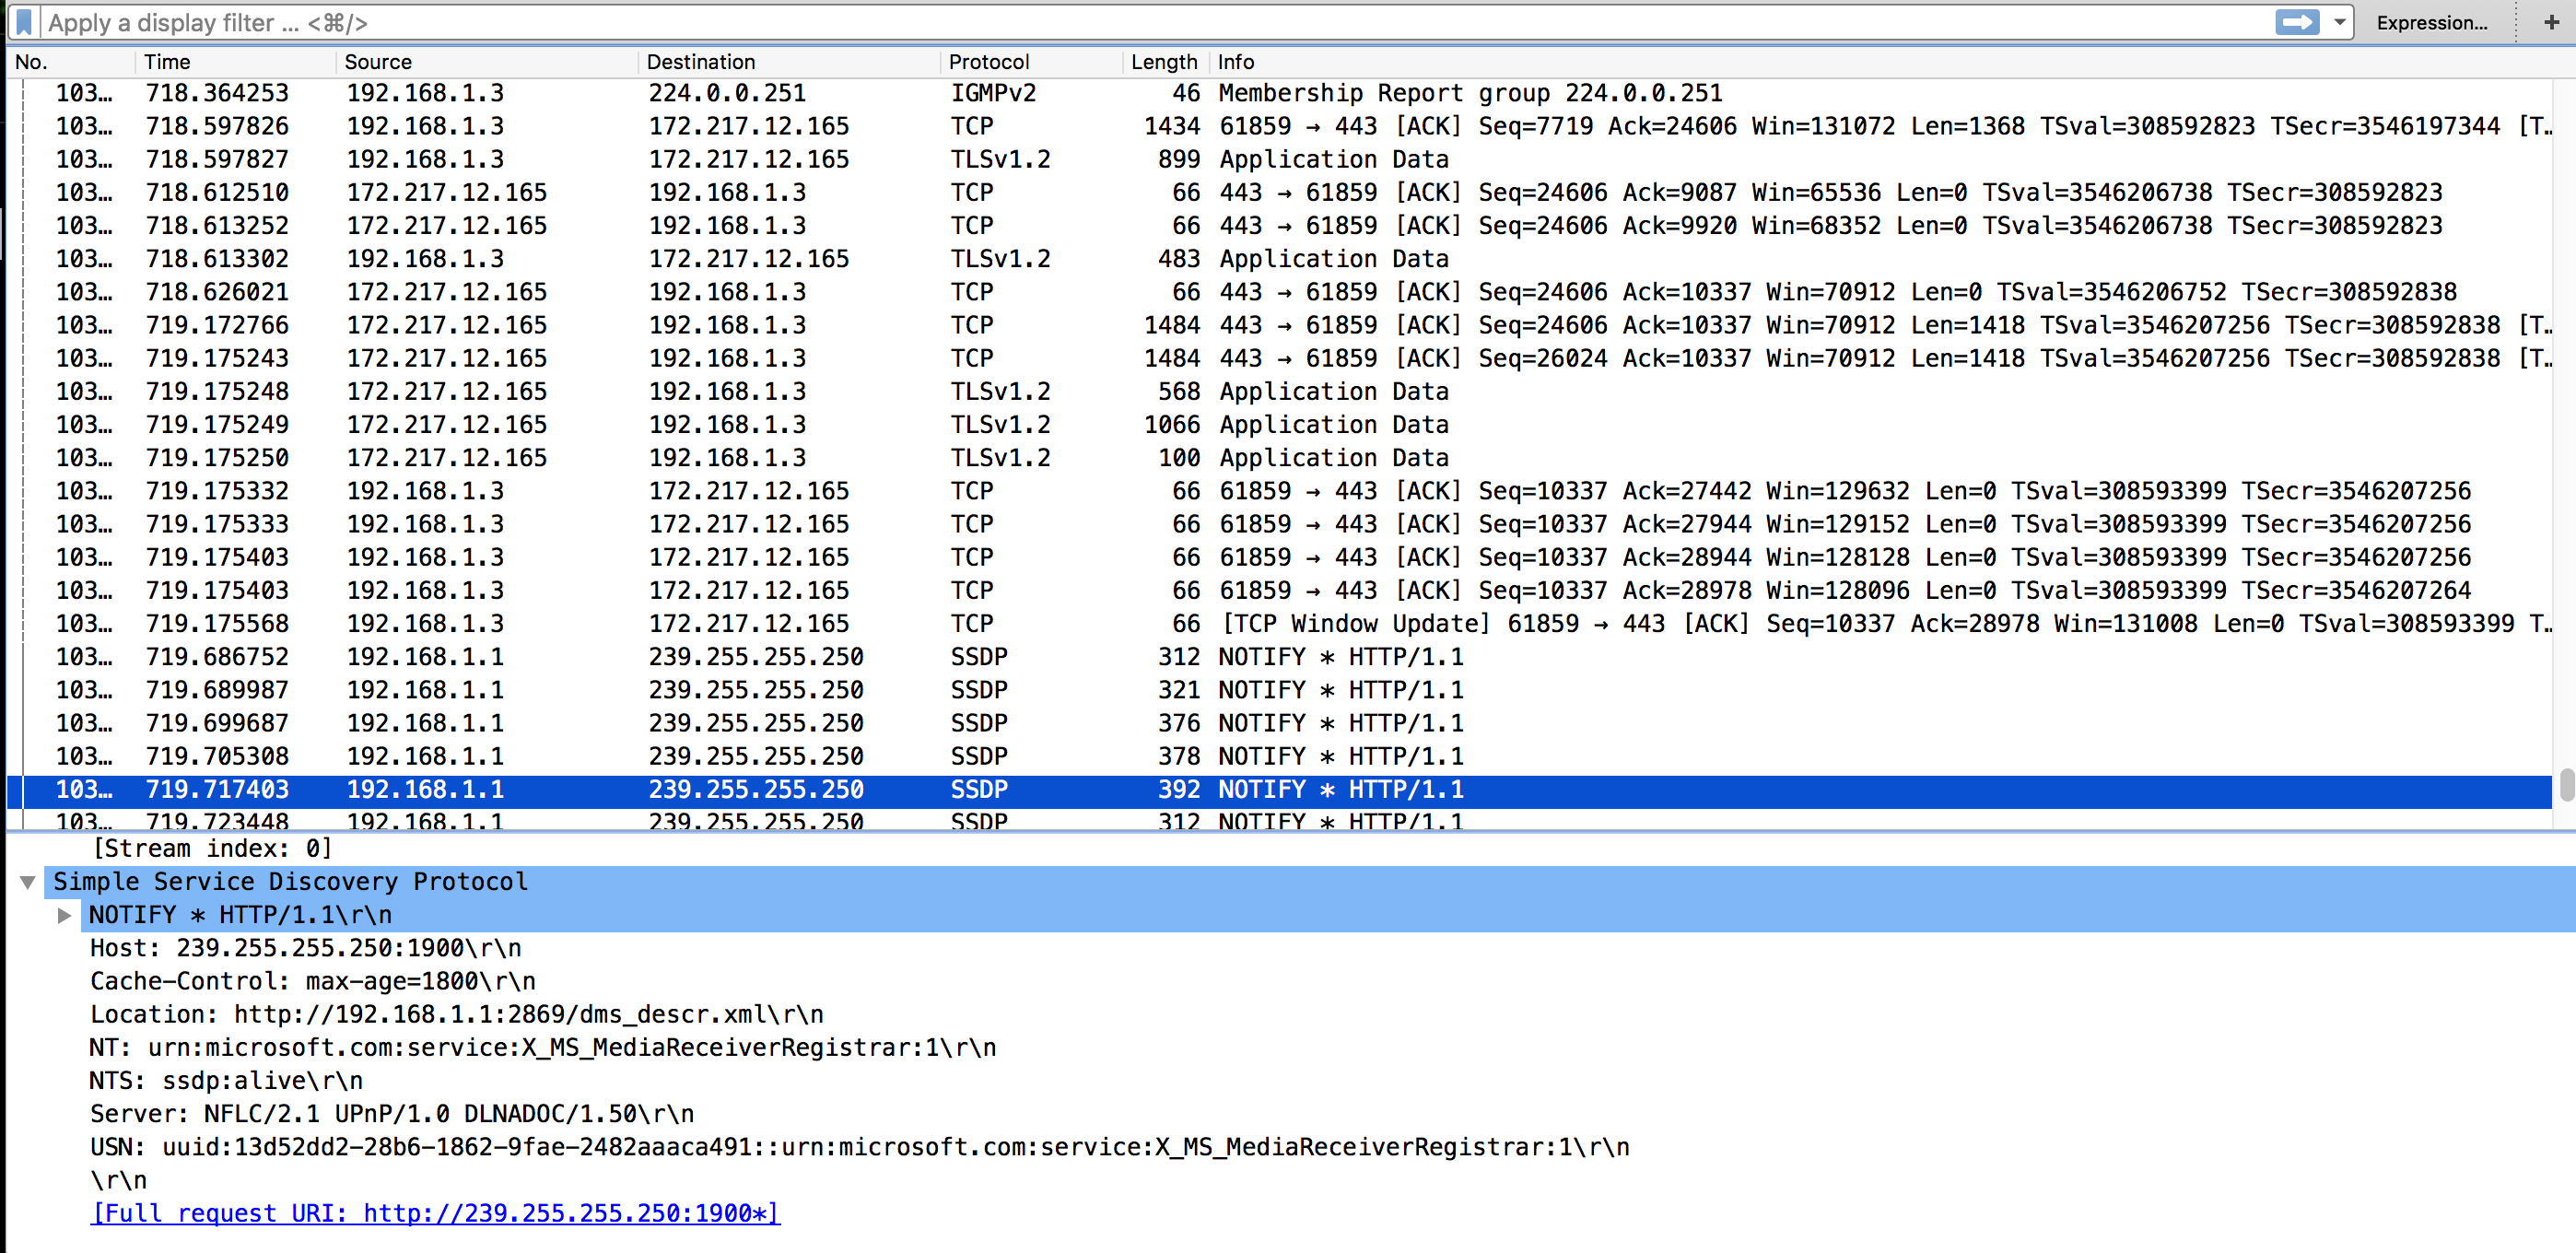Open the Full request URI link
Viewport: 2576px width, 1253px height.
434,1213
